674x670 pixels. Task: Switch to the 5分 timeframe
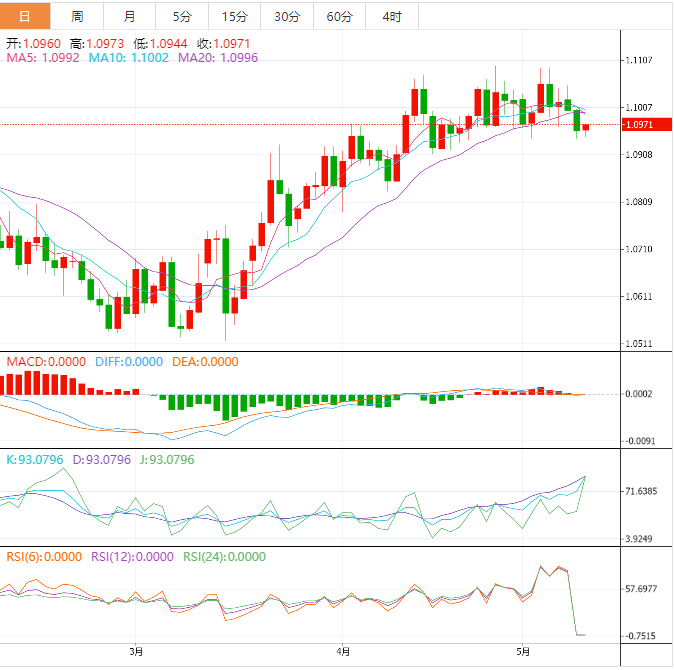(x=182, y=17)
